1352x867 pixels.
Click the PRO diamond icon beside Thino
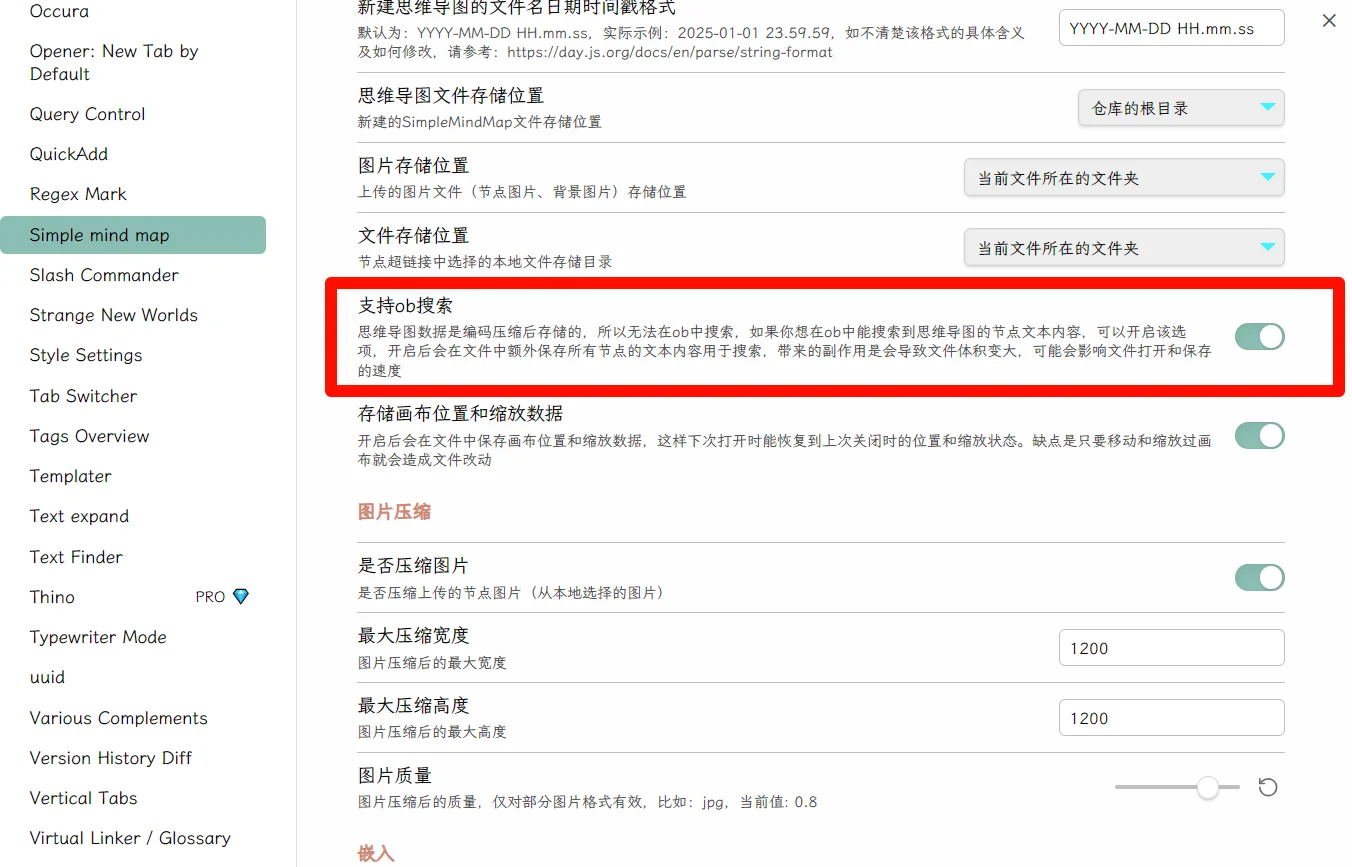pyautogui.click(x=239, y=597)
